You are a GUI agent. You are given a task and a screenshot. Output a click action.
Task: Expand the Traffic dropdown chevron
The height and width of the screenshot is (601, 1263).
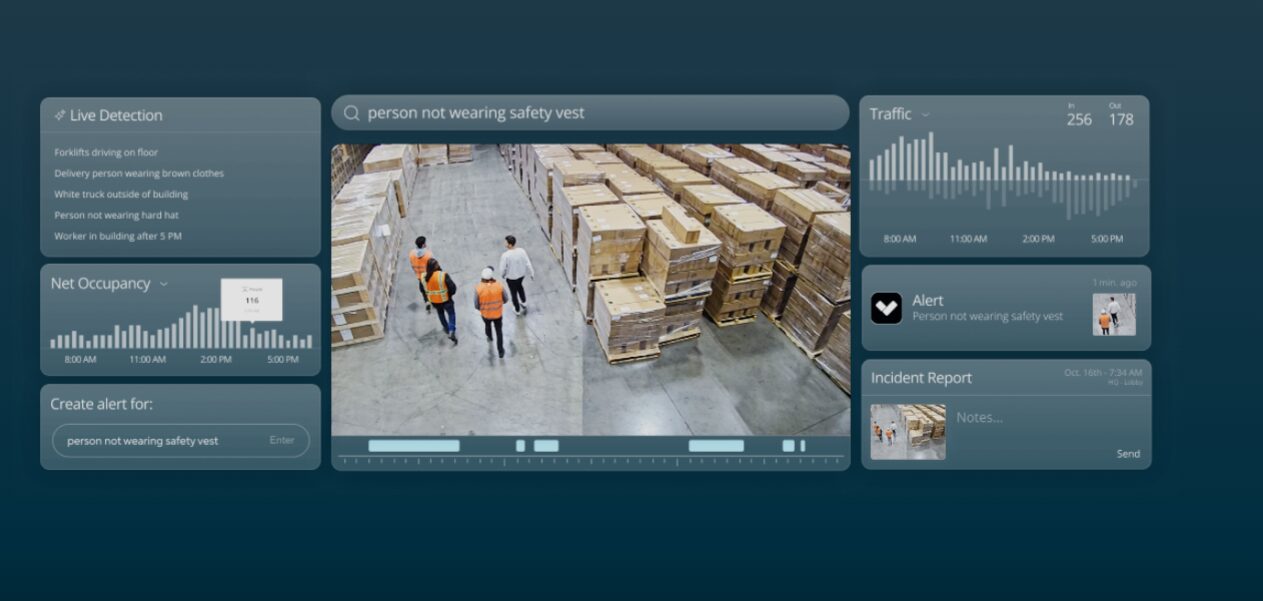coord(926,115)
